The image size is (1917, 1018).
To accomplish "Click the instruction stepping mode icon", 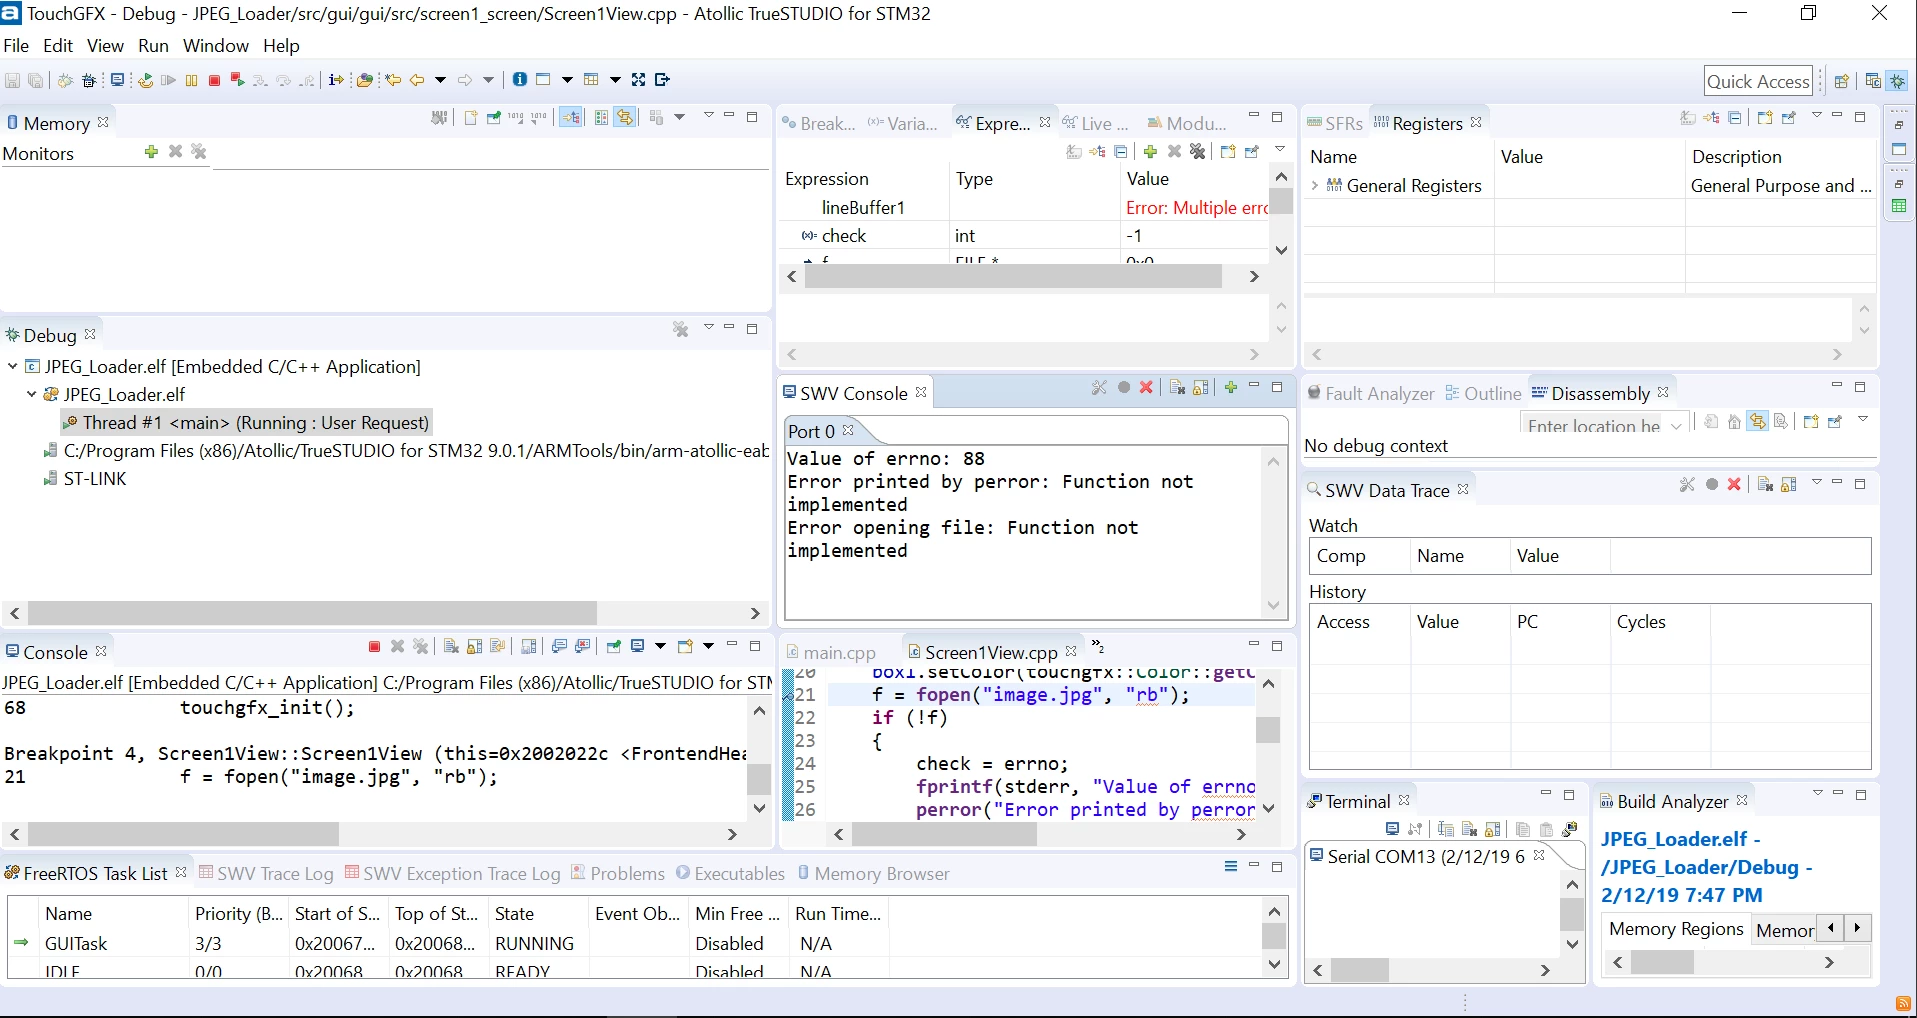I will pyautogui.click(x=336, y=80).
